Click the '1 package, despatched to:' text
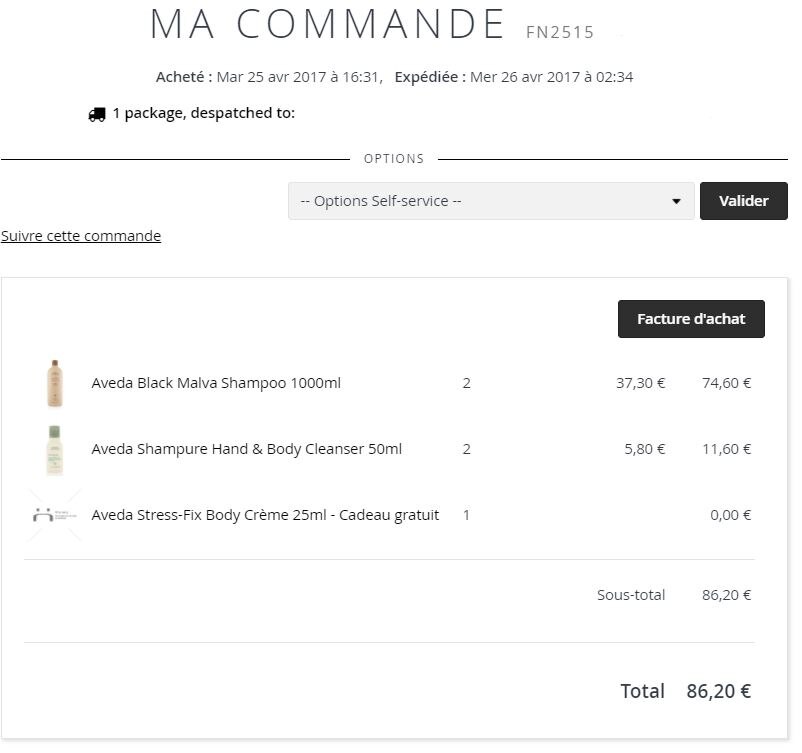 [204, 113]
